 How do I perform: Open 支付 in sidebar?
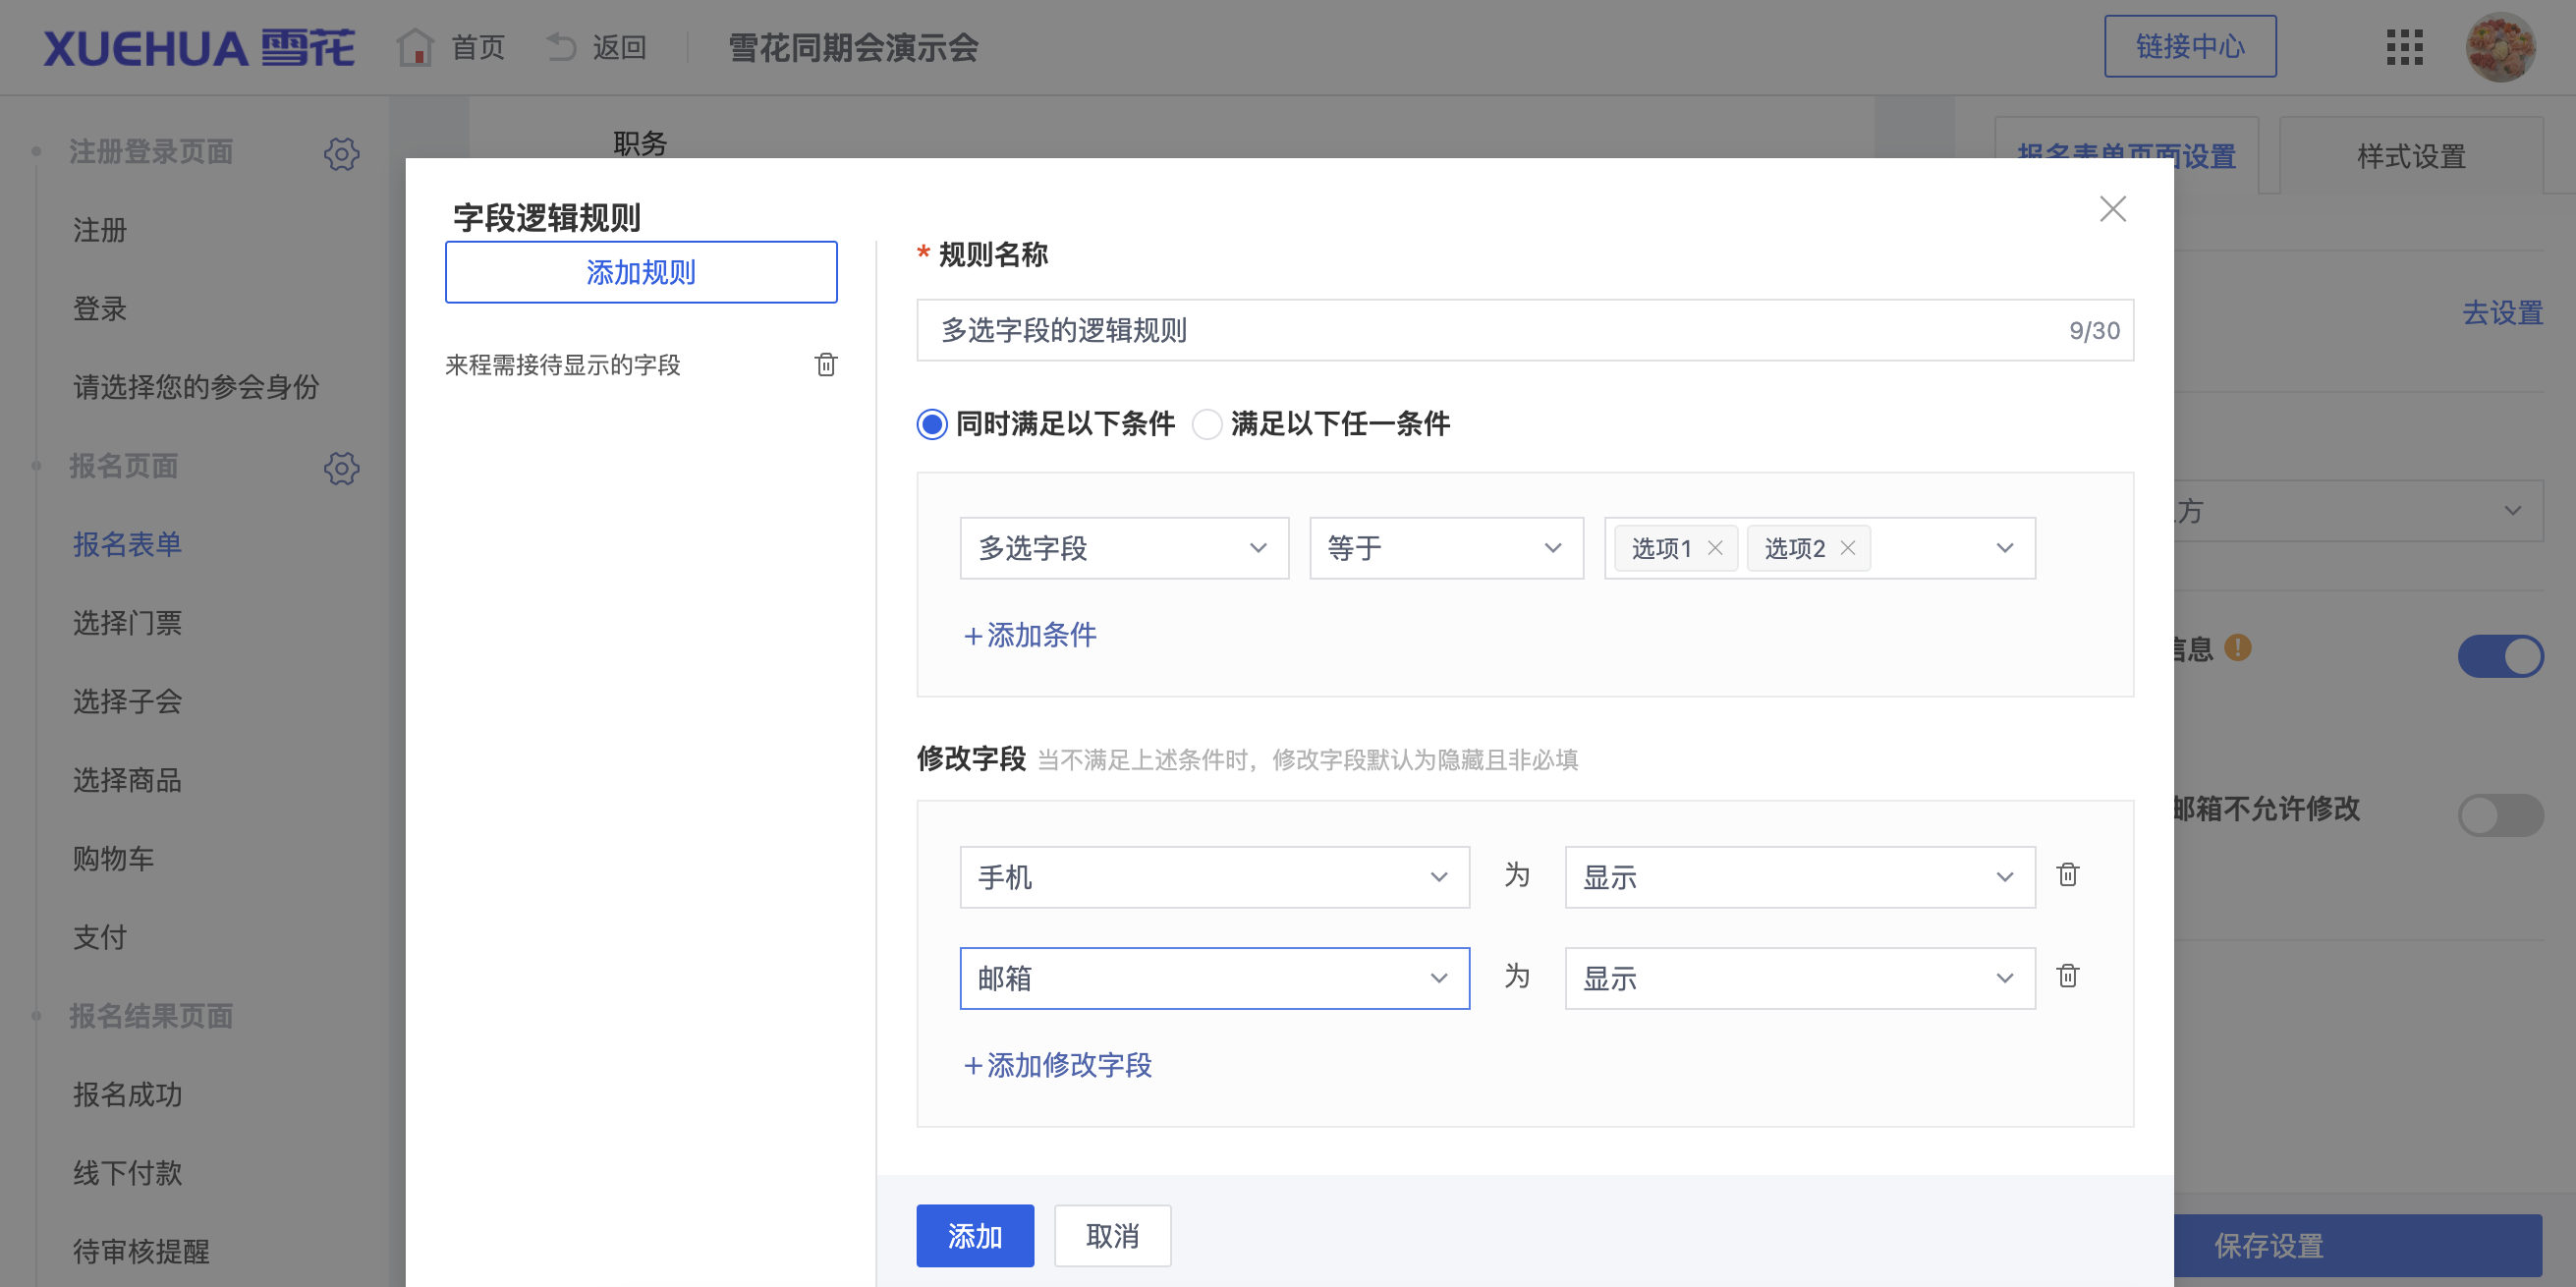point(100,937)
